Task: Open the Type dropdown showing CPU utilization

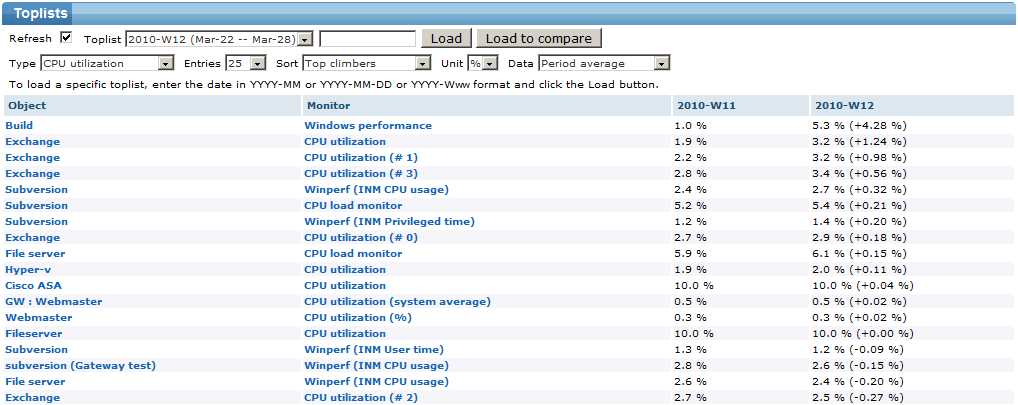Action: click(x=107, y=64)
